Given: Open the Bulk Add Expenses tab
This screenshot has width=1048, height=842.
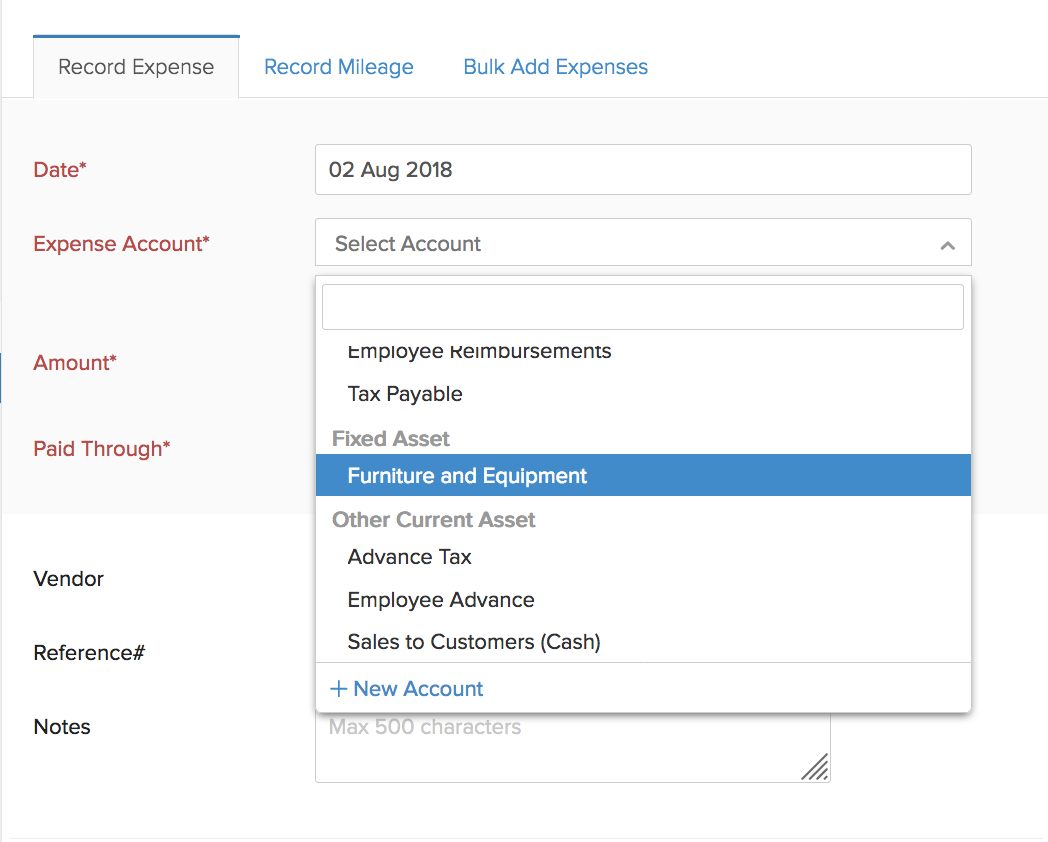Looking at the screenshot, I should click(x=555, y=67).
